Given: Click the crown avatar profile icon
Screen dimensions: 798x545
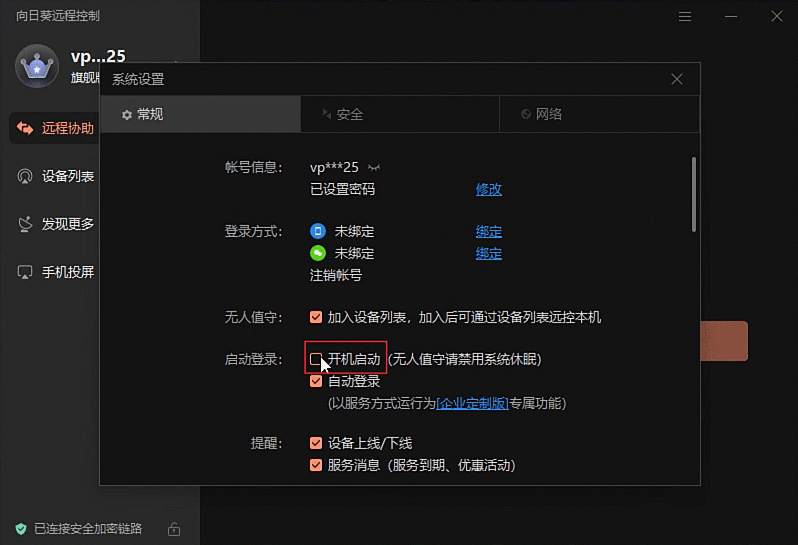Looking at the screenshot, I should pyautogui.click(x=38, y=67).
